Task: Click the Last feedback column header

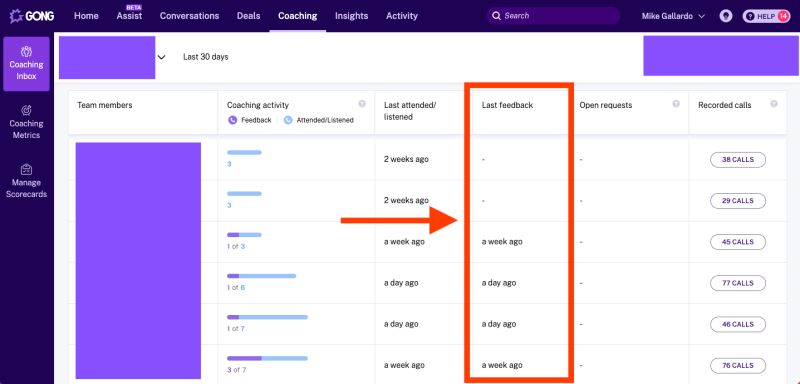Action: click(507, 105)
